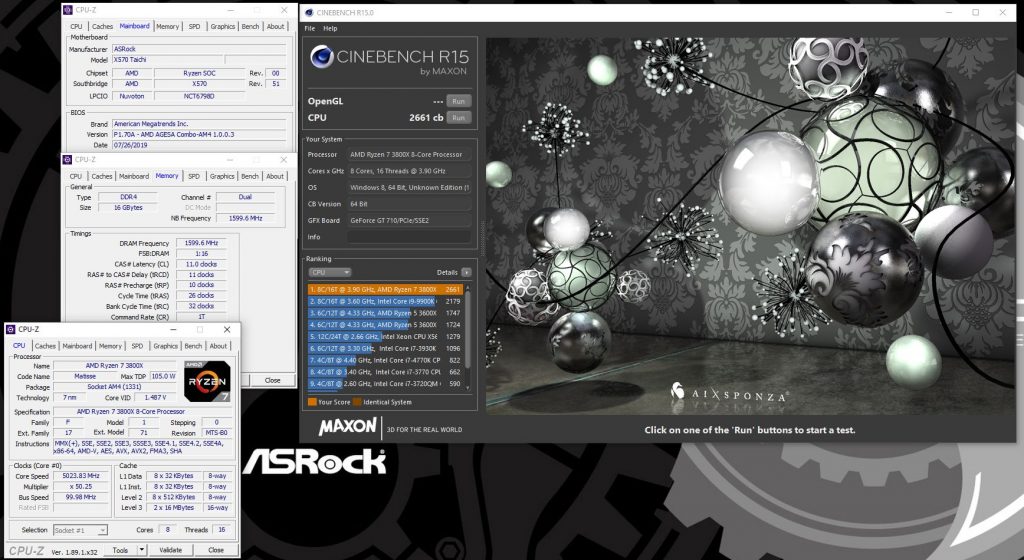The image size is (1024, 560).
Task: Click the Info input field in Cinebench
Action: coord(409,237)
